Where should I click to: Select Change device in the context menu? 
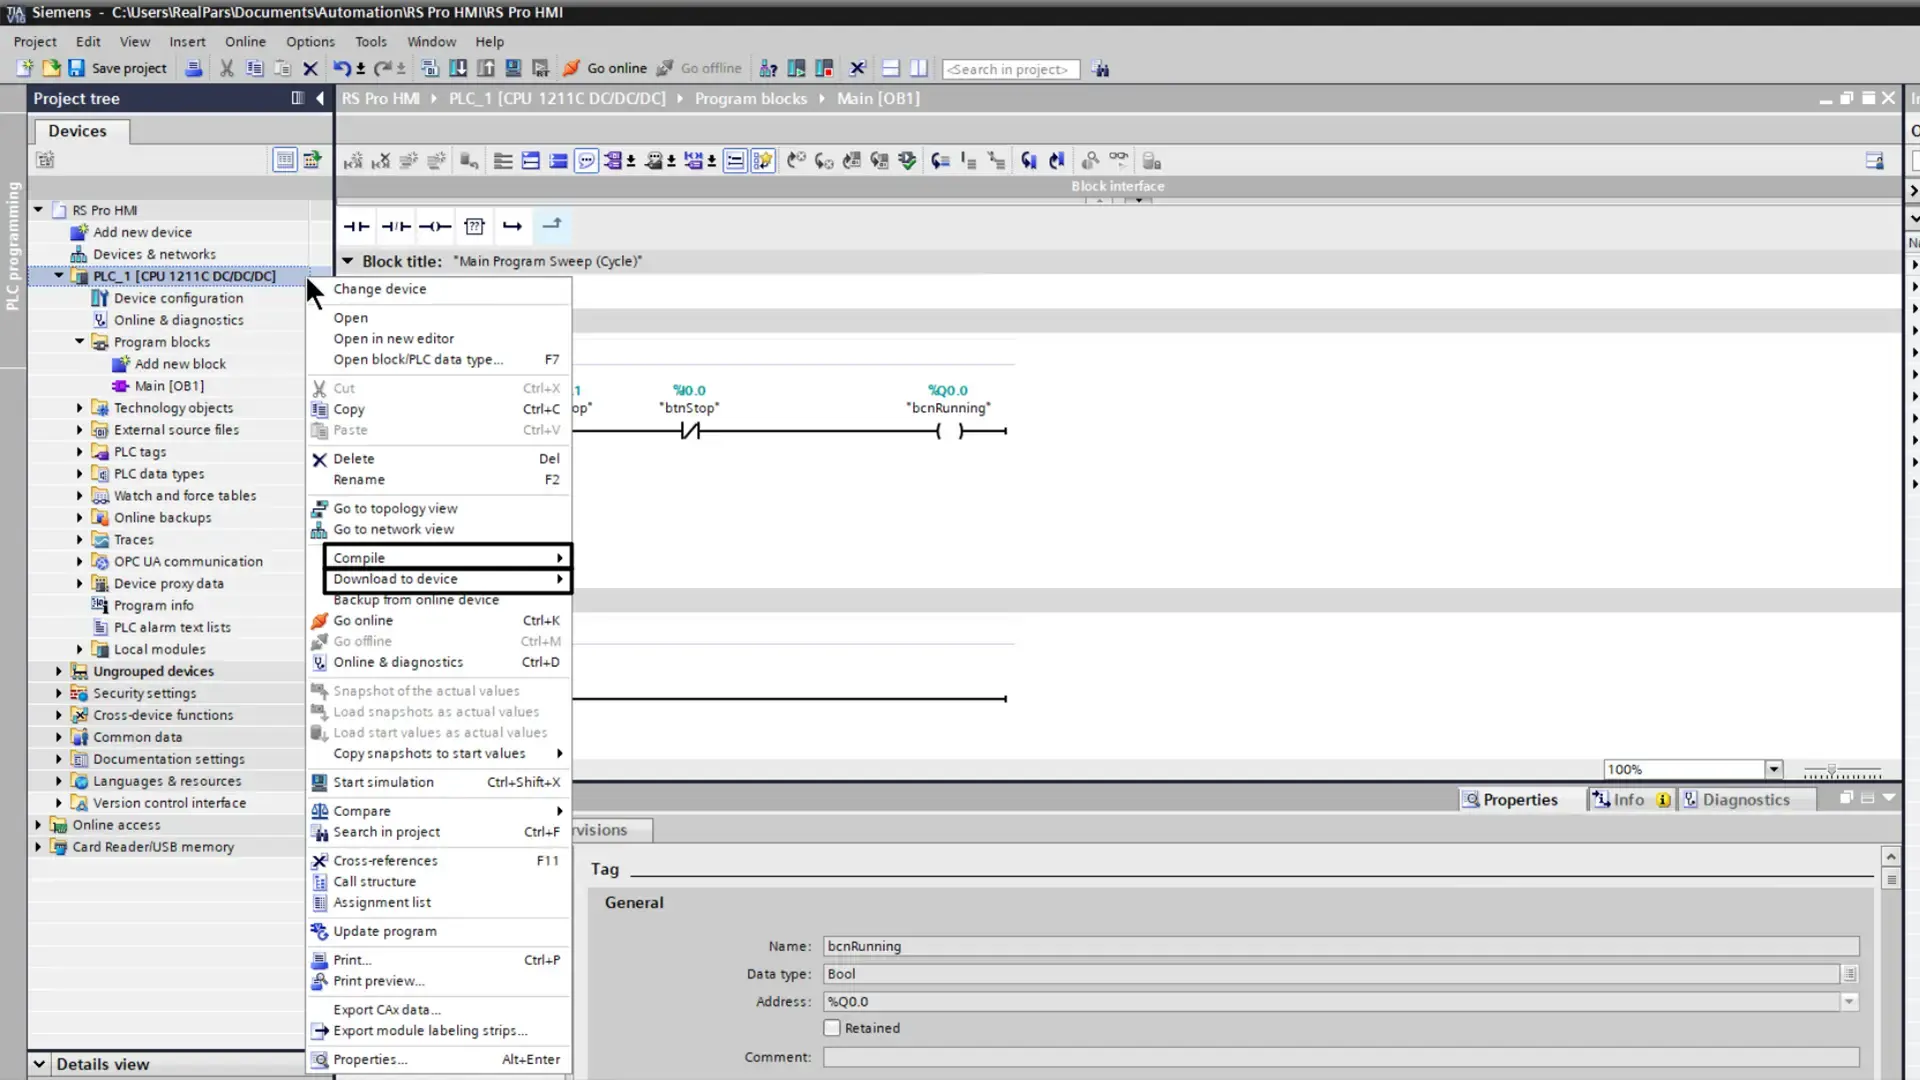pyautogui.click(x=439, y=289)
